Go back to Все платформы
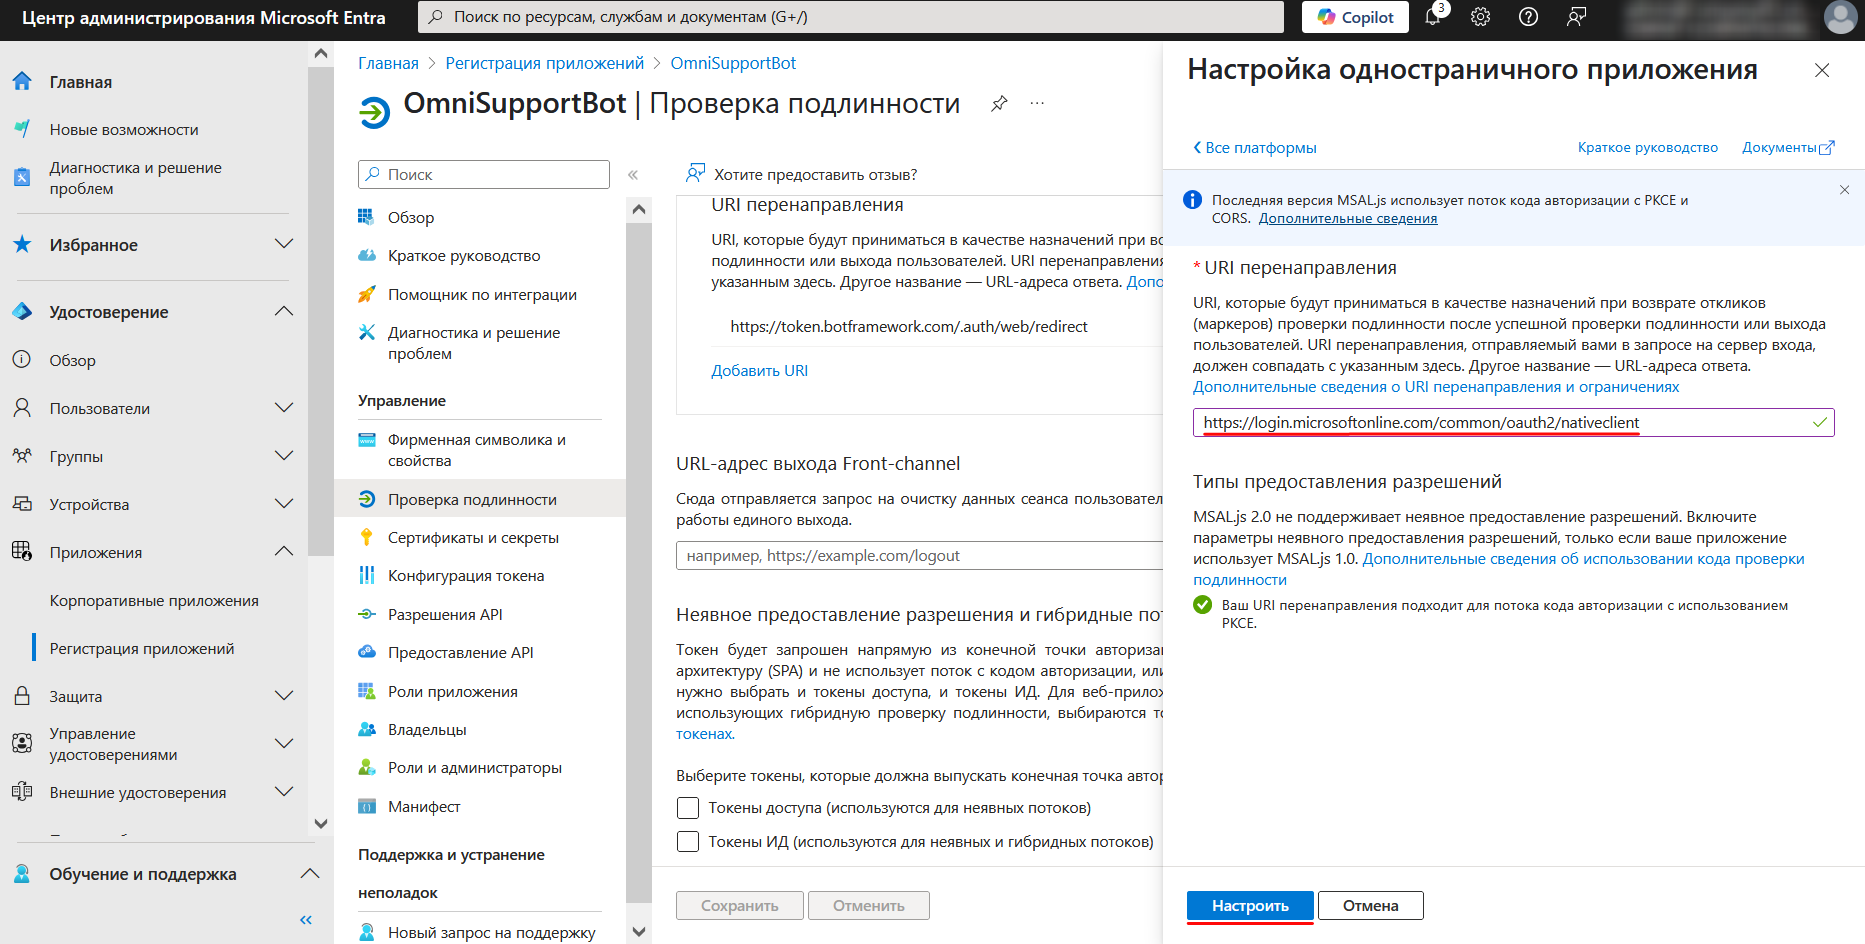The width and height of the screenshot is (1865, 944). click(x=1255, y=148)
